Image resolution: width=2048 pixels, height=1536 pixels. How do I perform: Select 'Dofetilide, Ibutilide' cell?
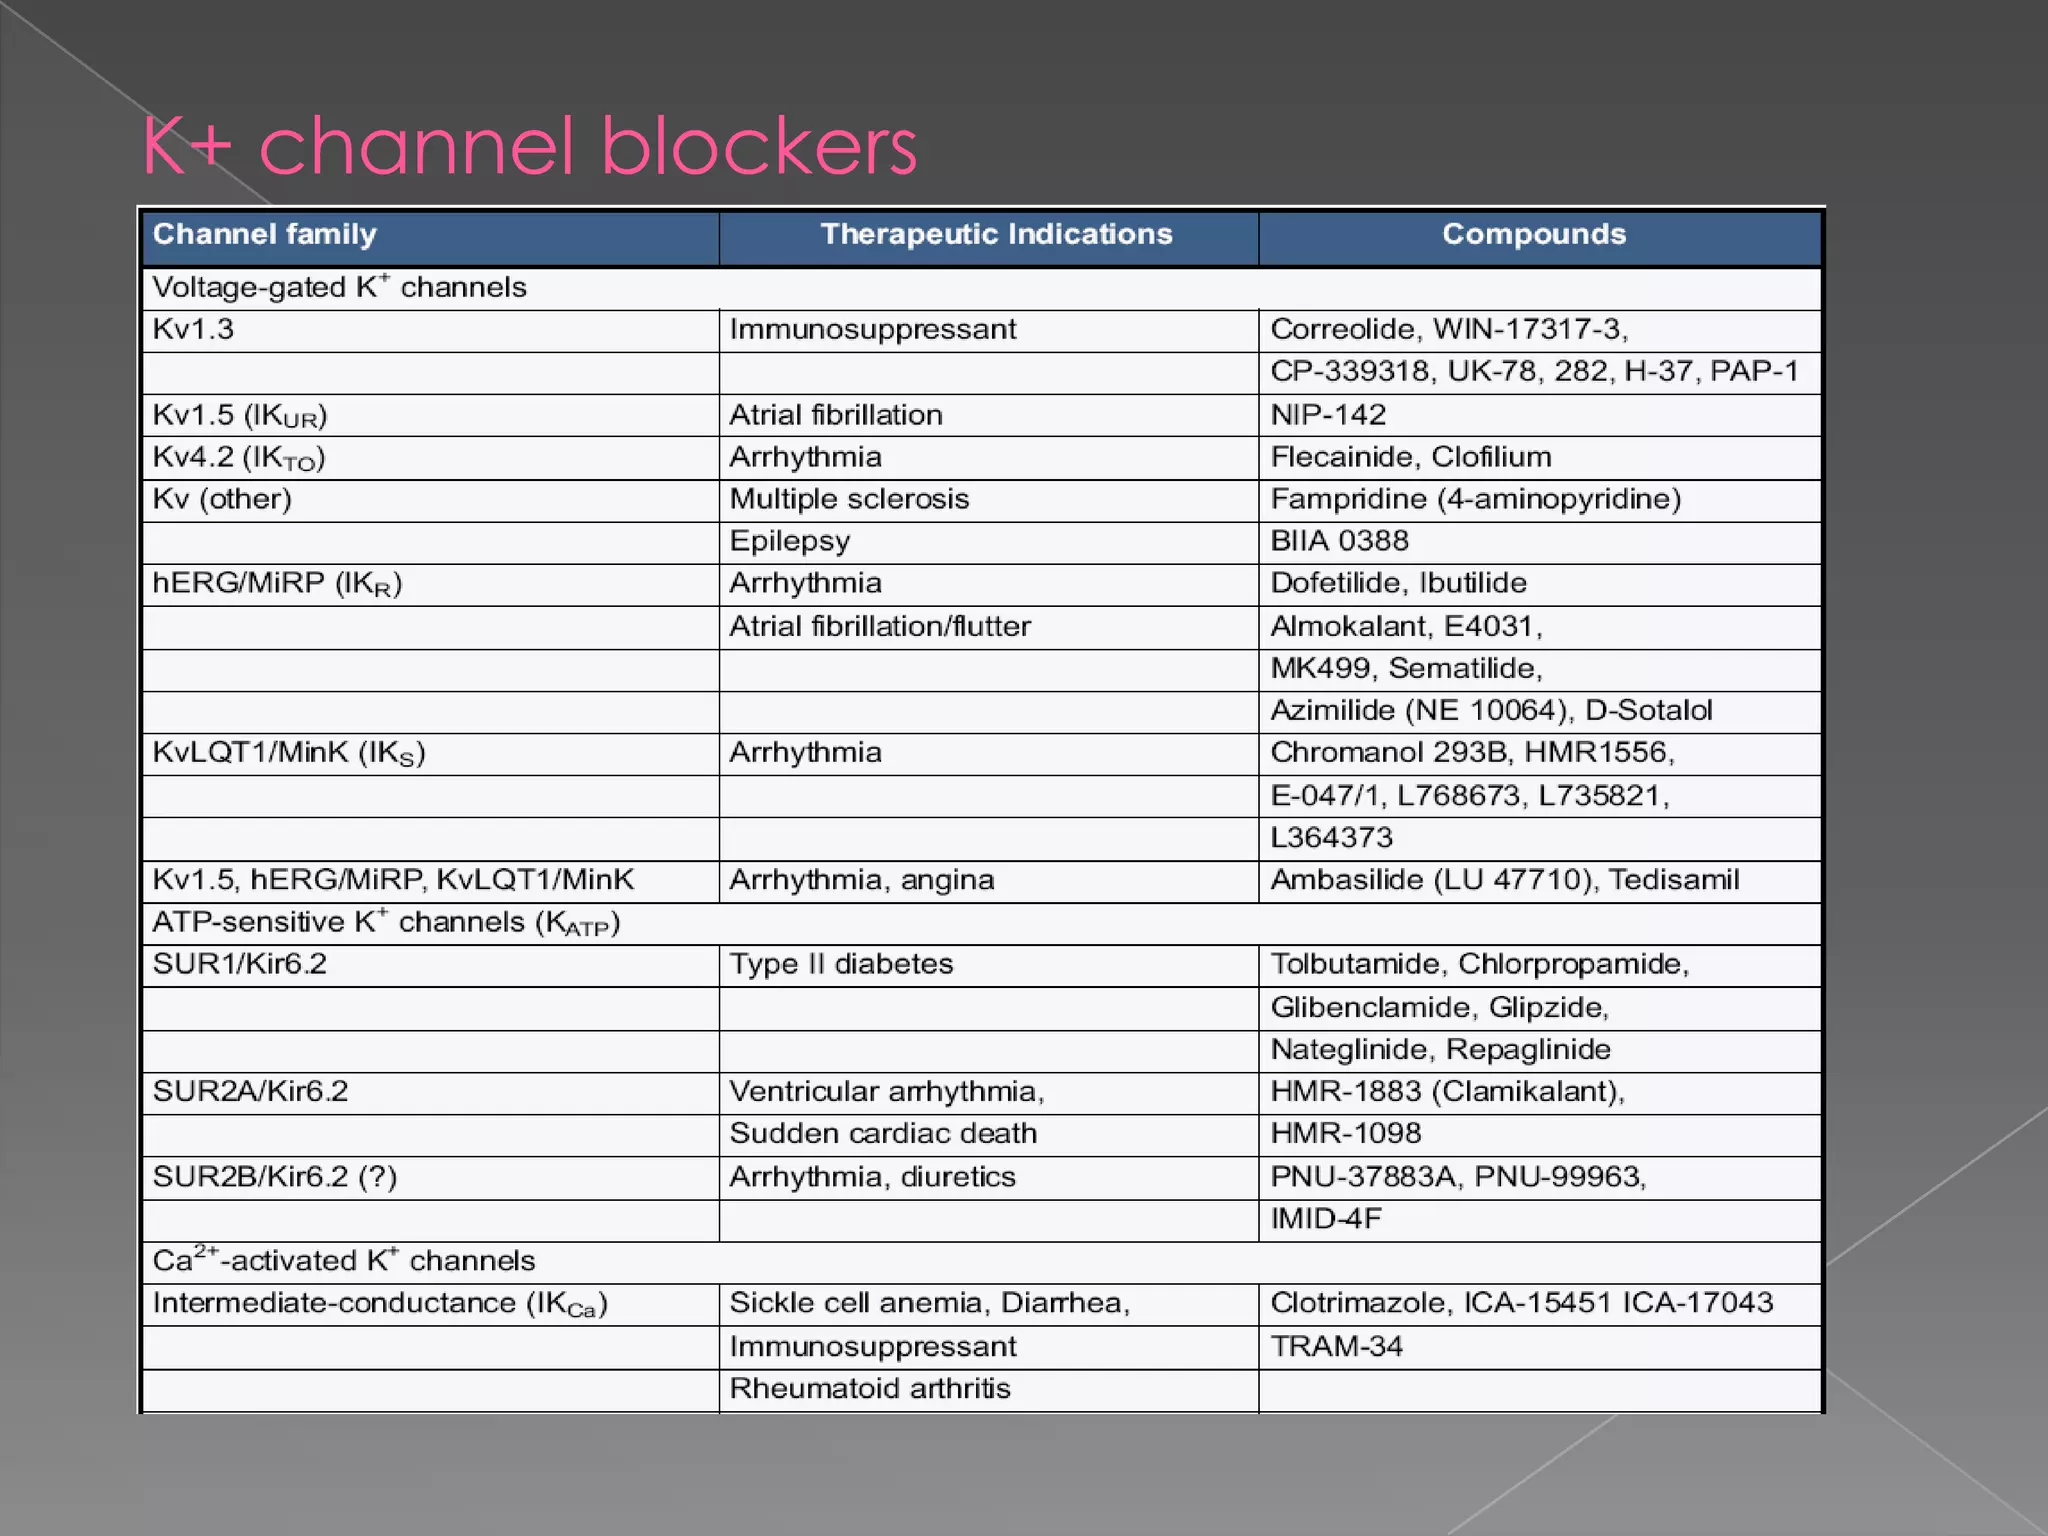coord(1540,584)
